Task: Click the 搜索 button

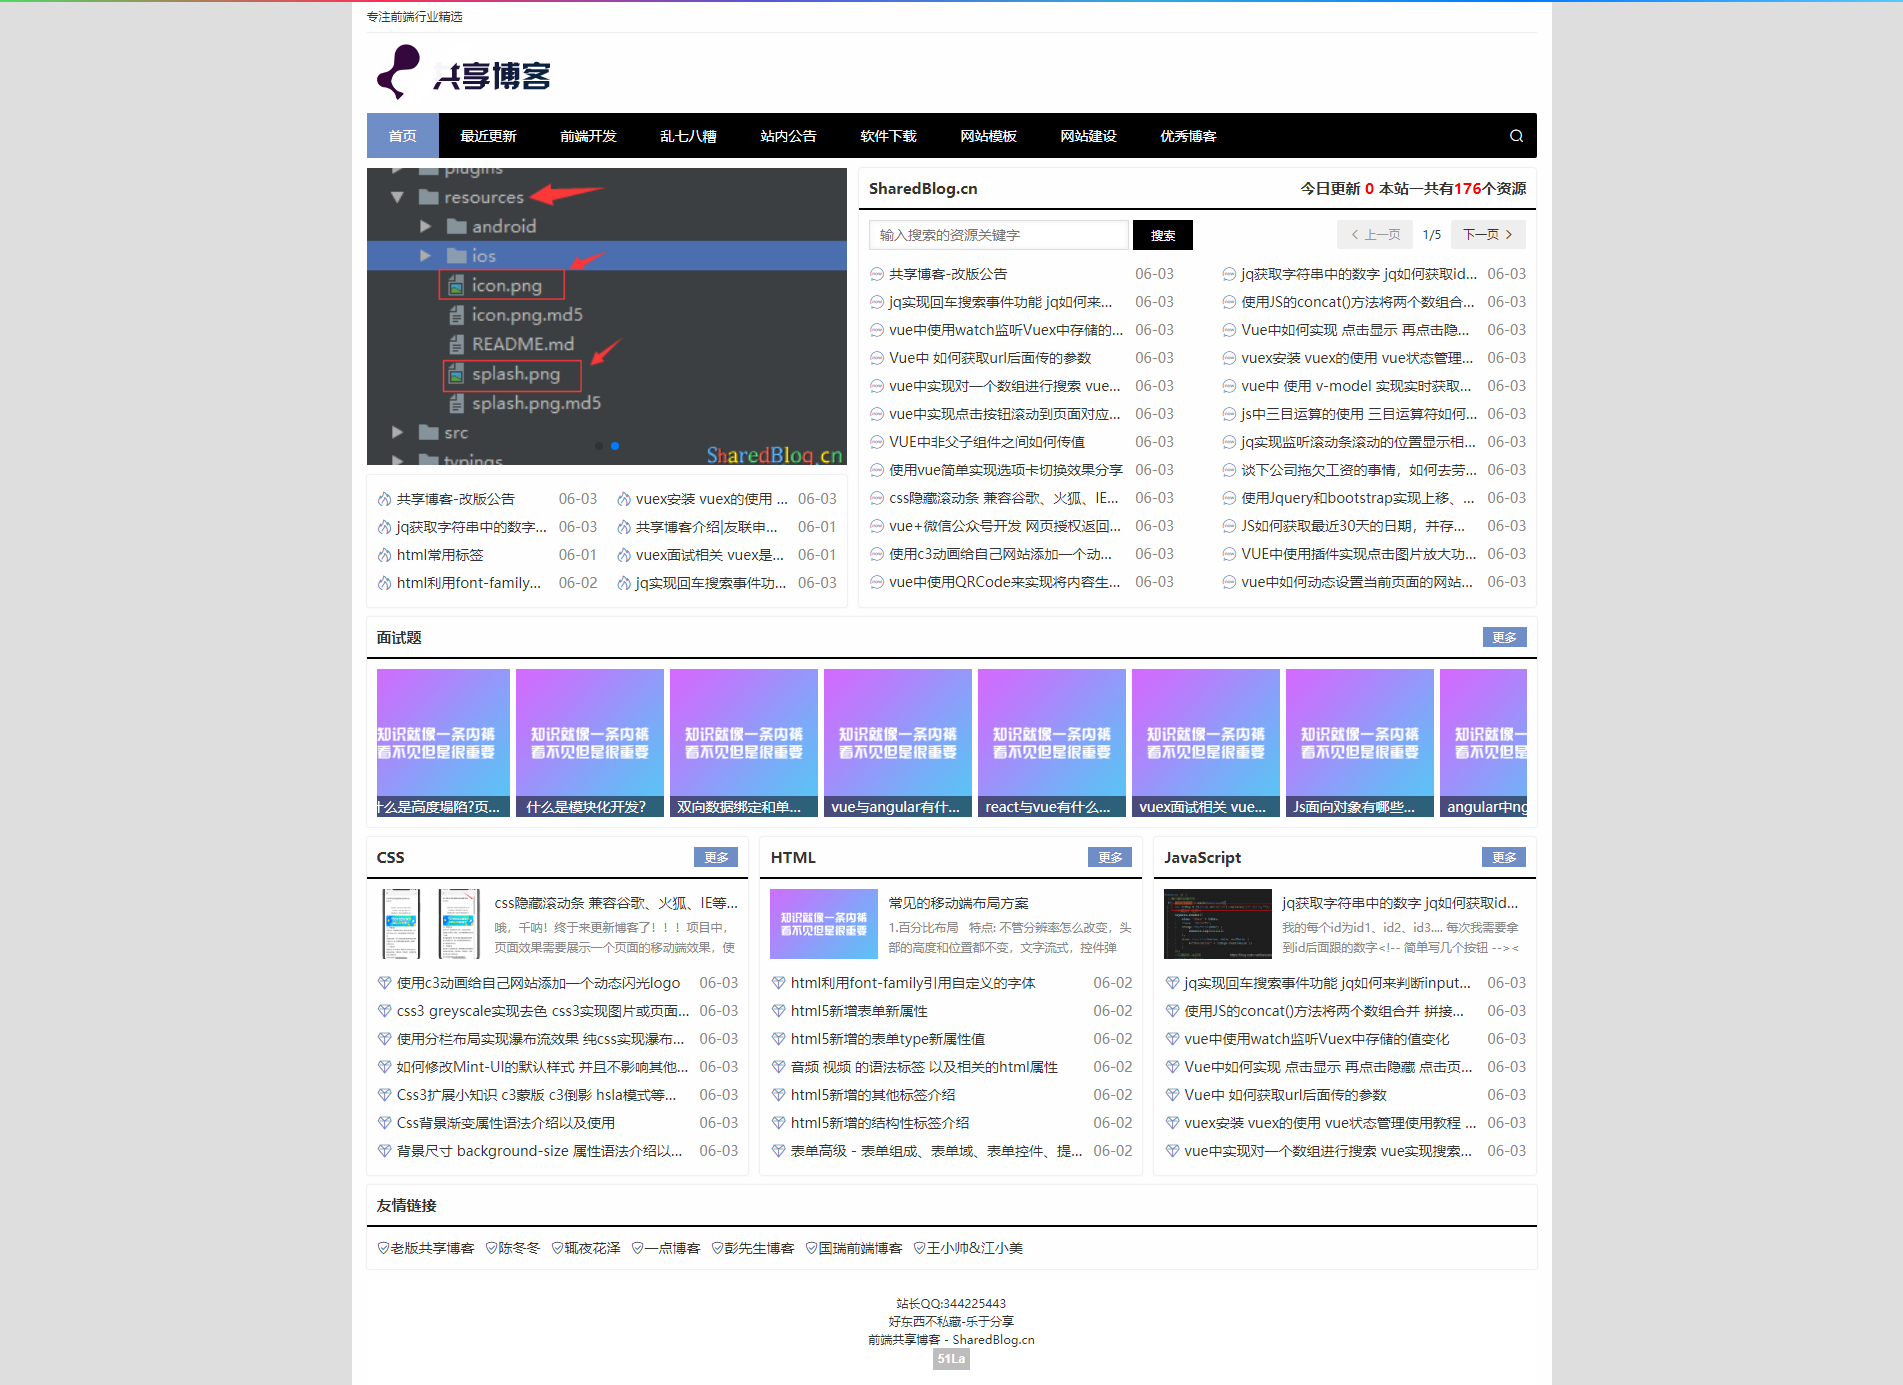Action: (x=1163, y=235)
